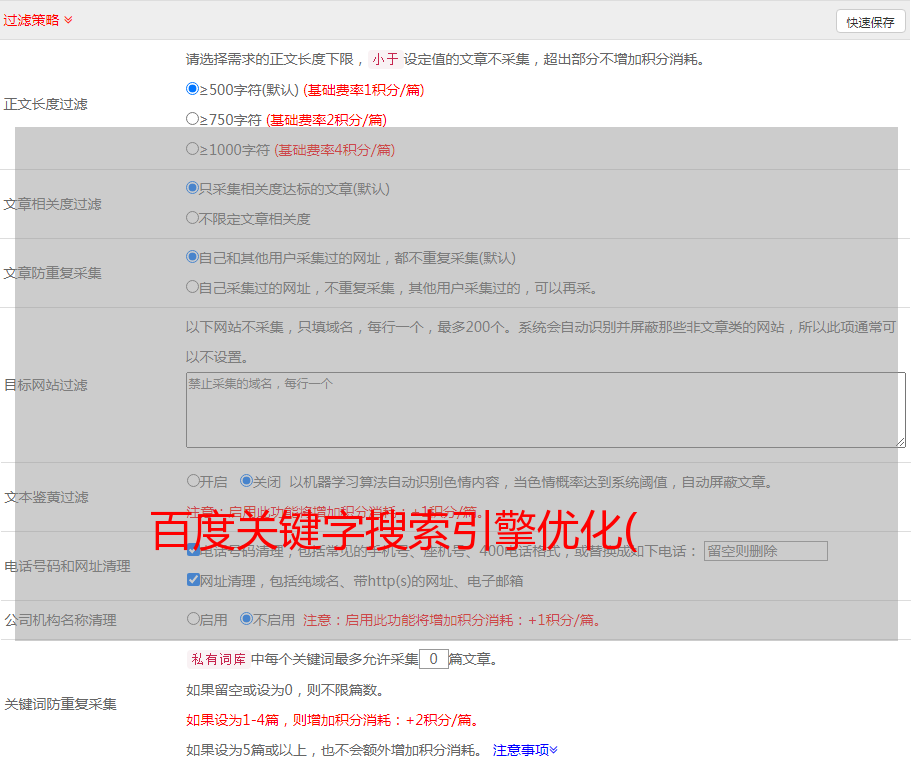Click the 文本鉴黄过滤 row label
912x768 pixels.
[x=46, y=497]
